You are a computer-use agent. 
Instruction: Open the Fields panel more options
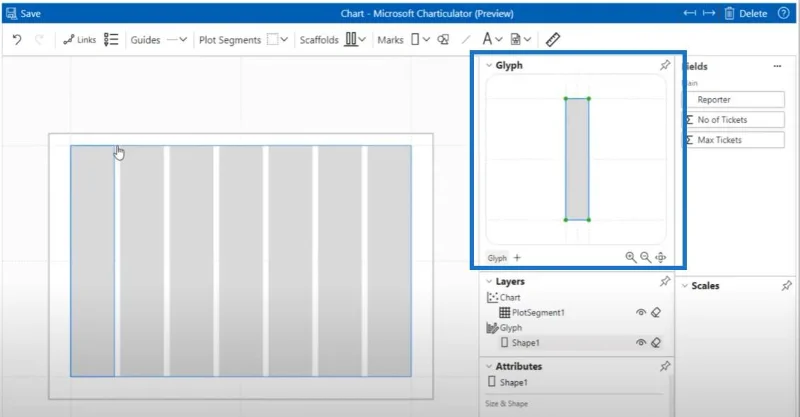coord(777,66)
